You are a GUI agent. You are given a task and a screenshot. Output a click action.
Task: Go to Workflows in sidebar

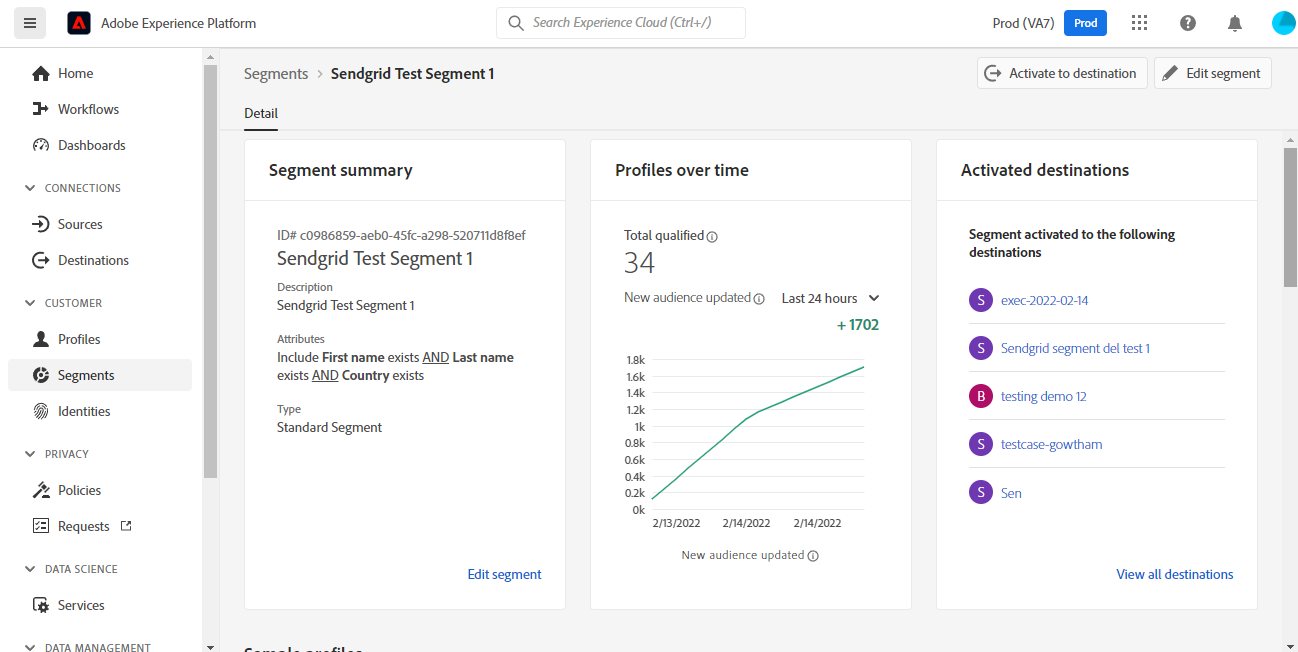88,109
